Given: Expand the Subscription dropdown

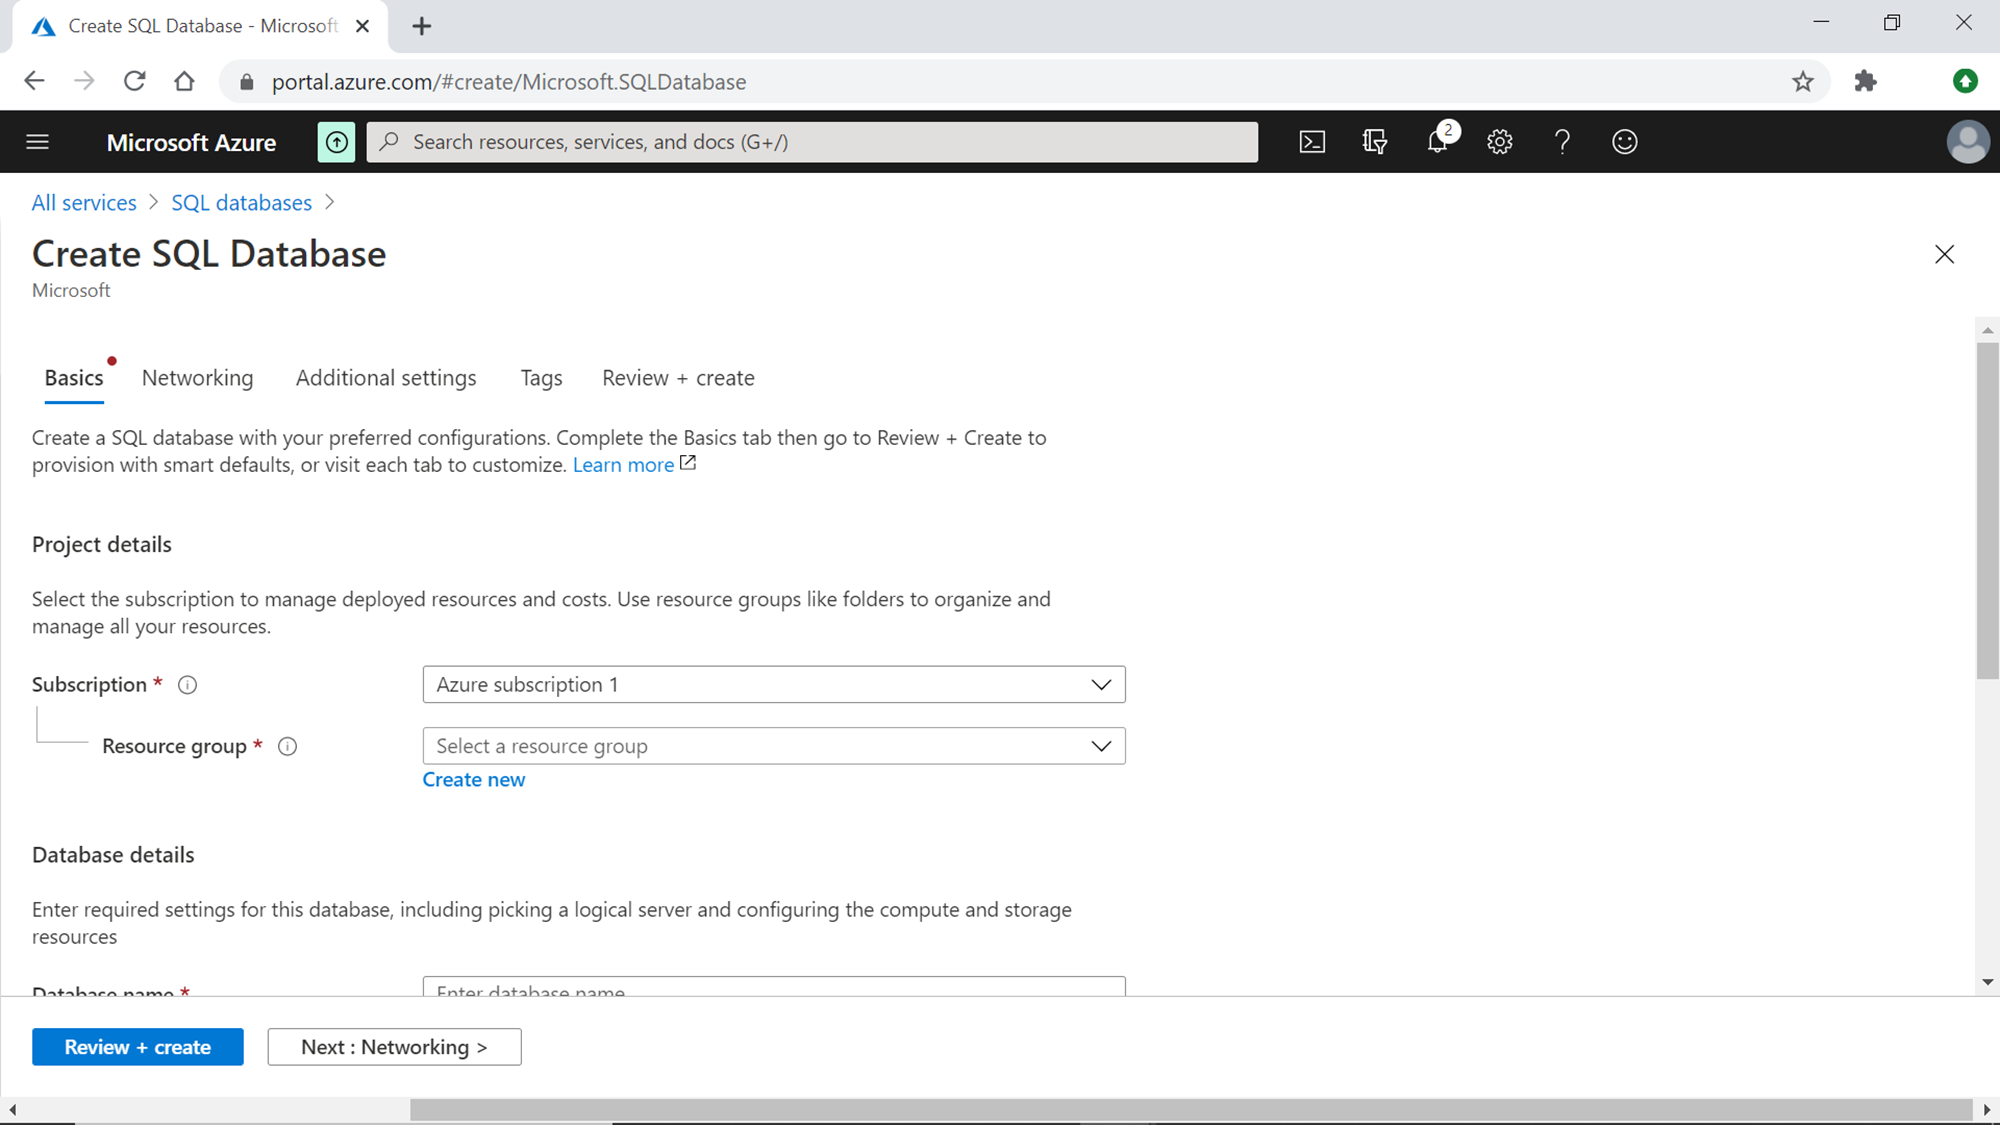Looking at the screenshot, I should point(773,685).
